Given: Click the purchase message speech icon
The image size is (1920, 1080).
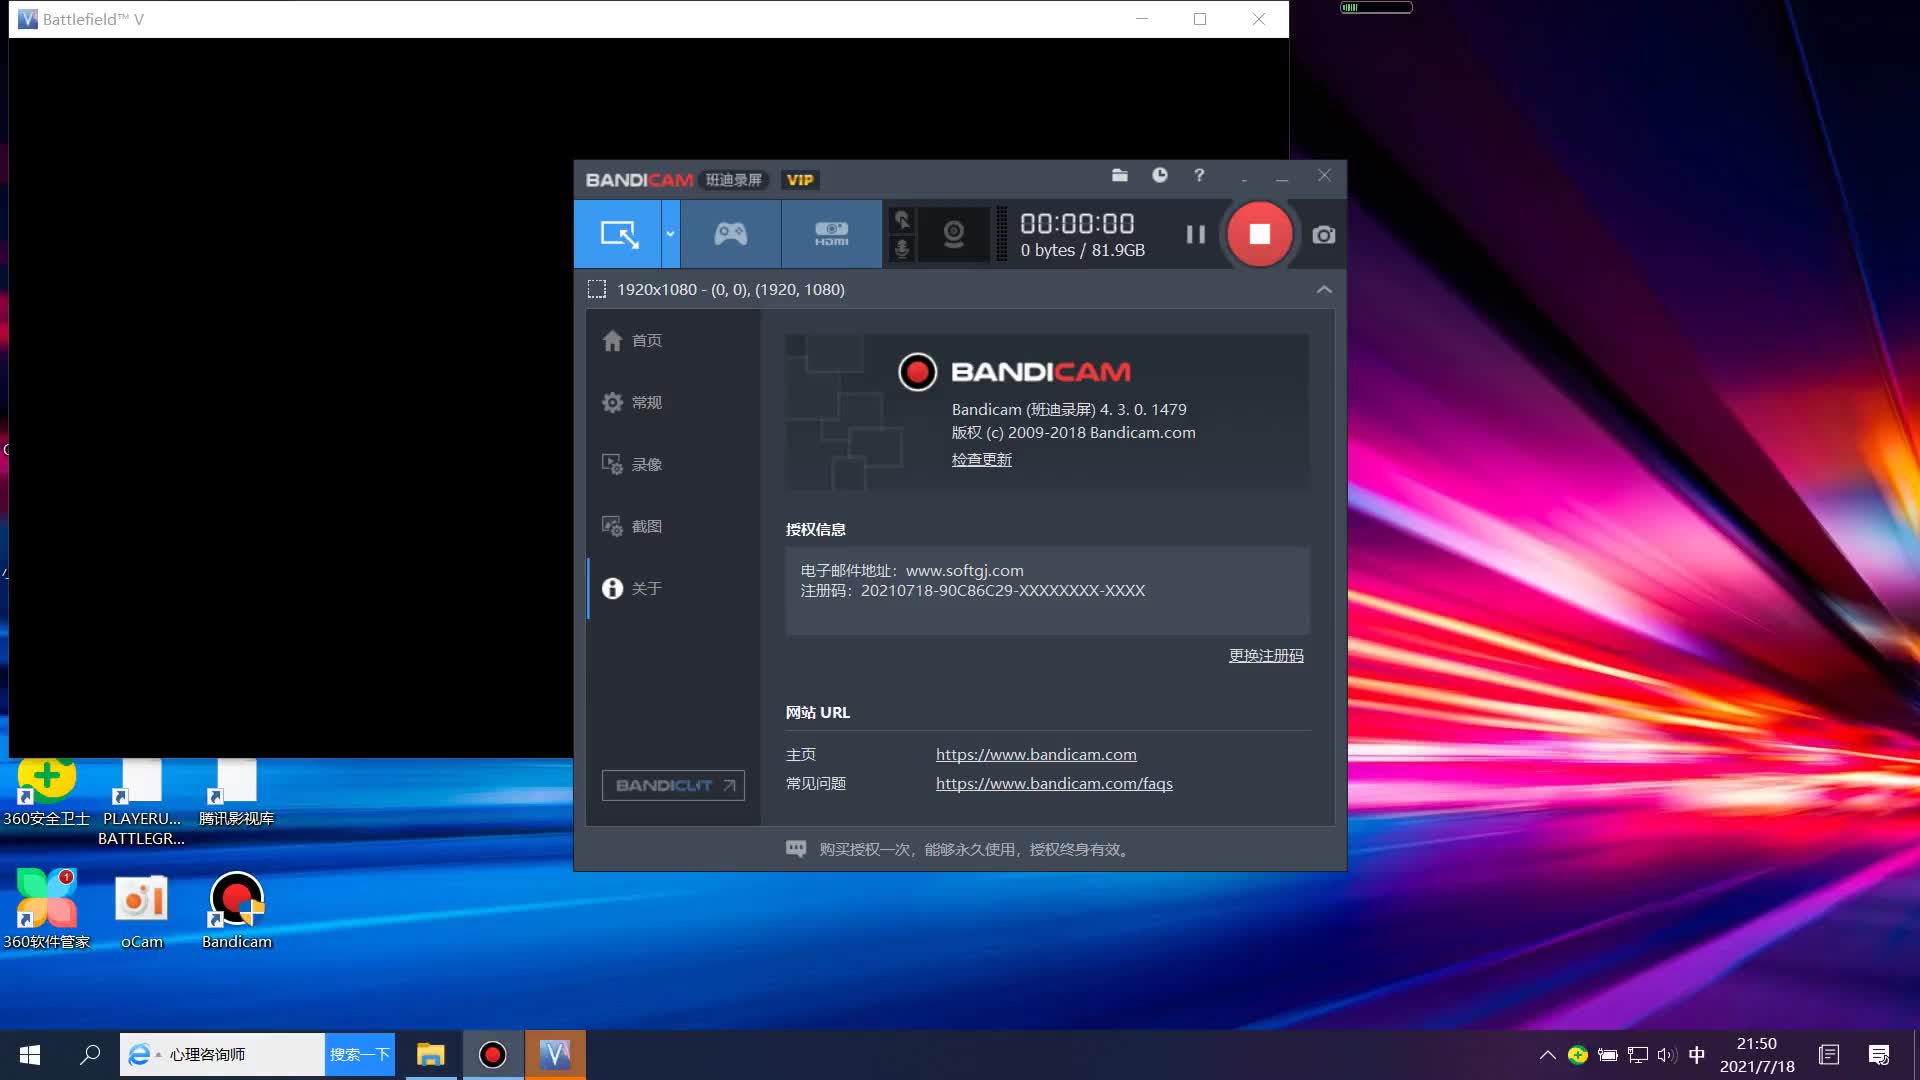Looking at the screenshot, I should 796,849.
